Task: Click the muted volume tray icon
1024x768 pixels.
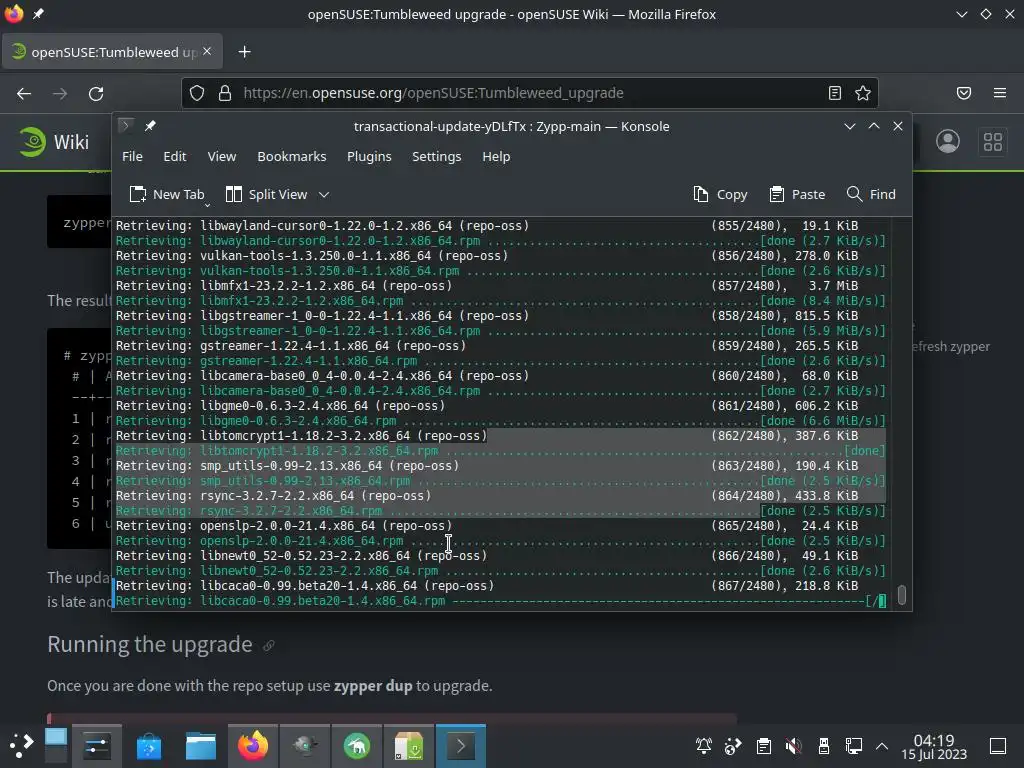Action: point(793,746)
